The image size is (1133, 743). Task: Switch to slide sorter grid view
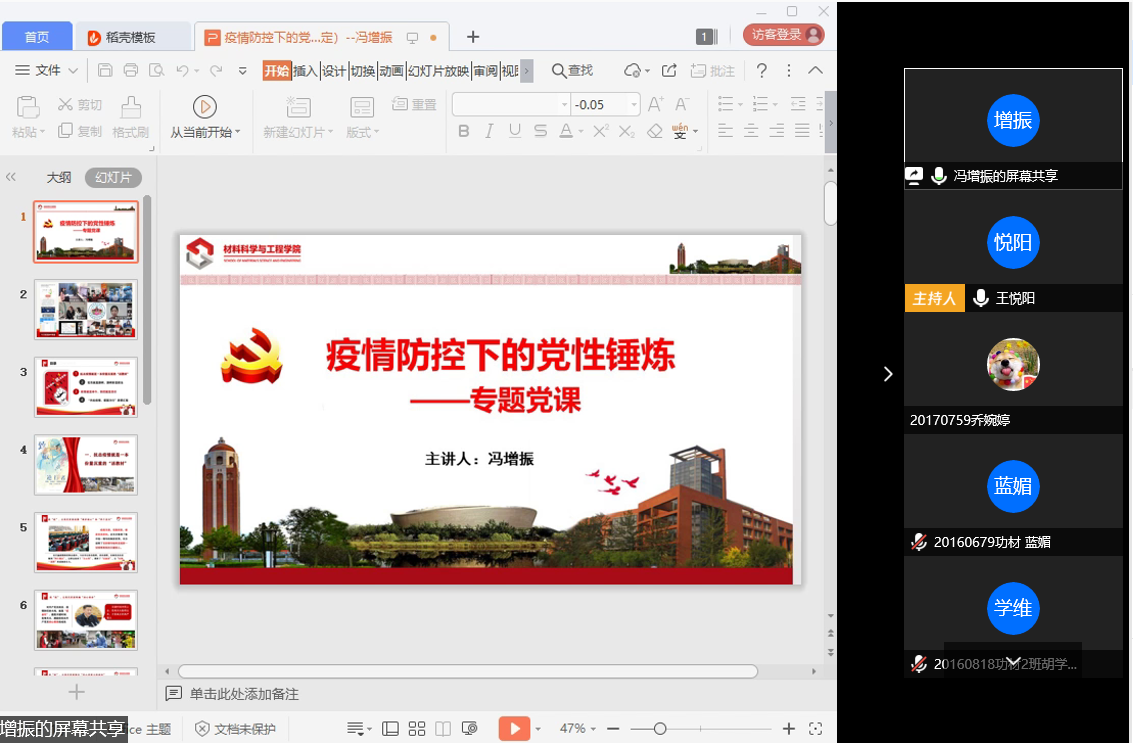coord(417,728)
